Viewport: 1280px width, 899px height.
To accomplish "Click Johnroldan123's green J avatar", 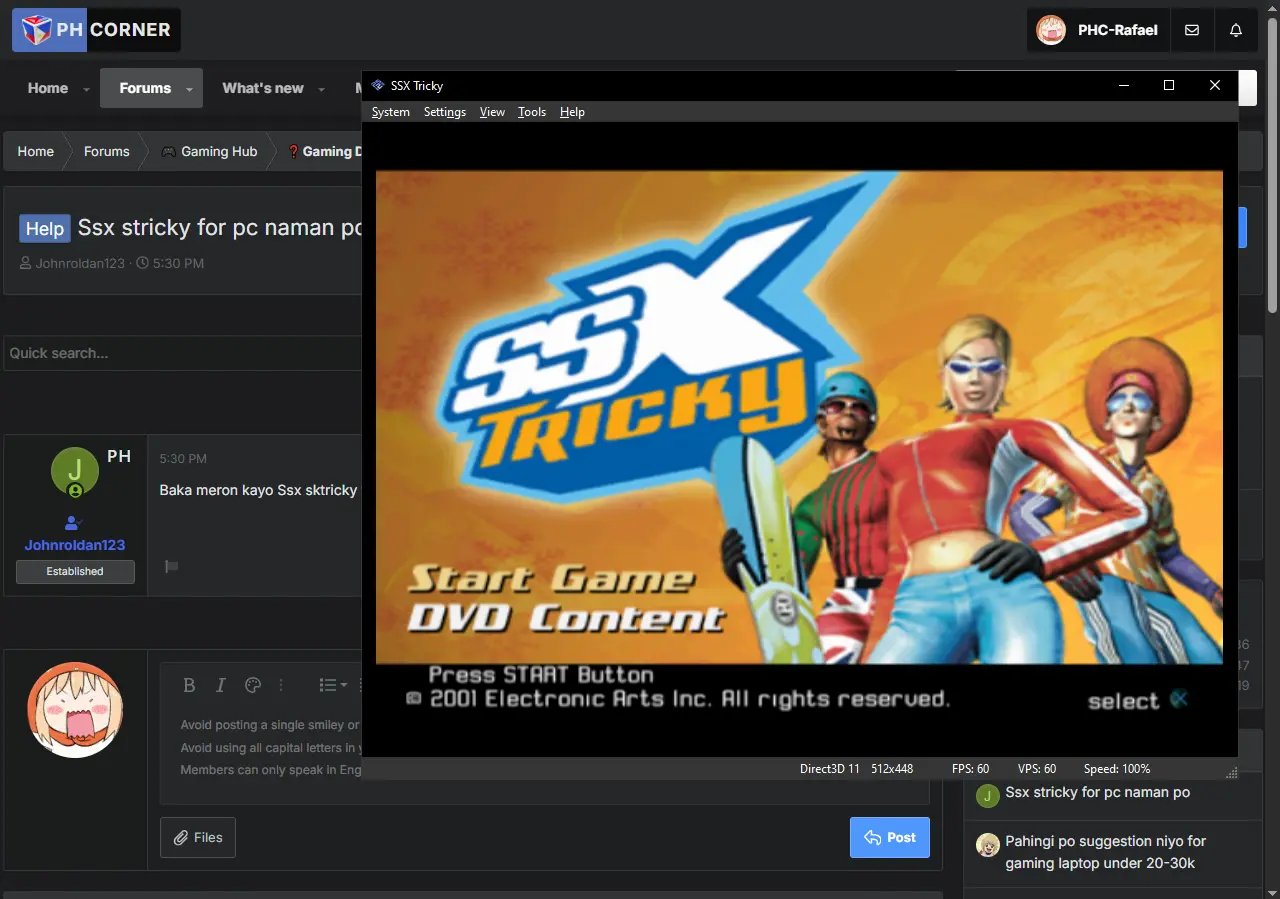I will [x=75, y=471].
